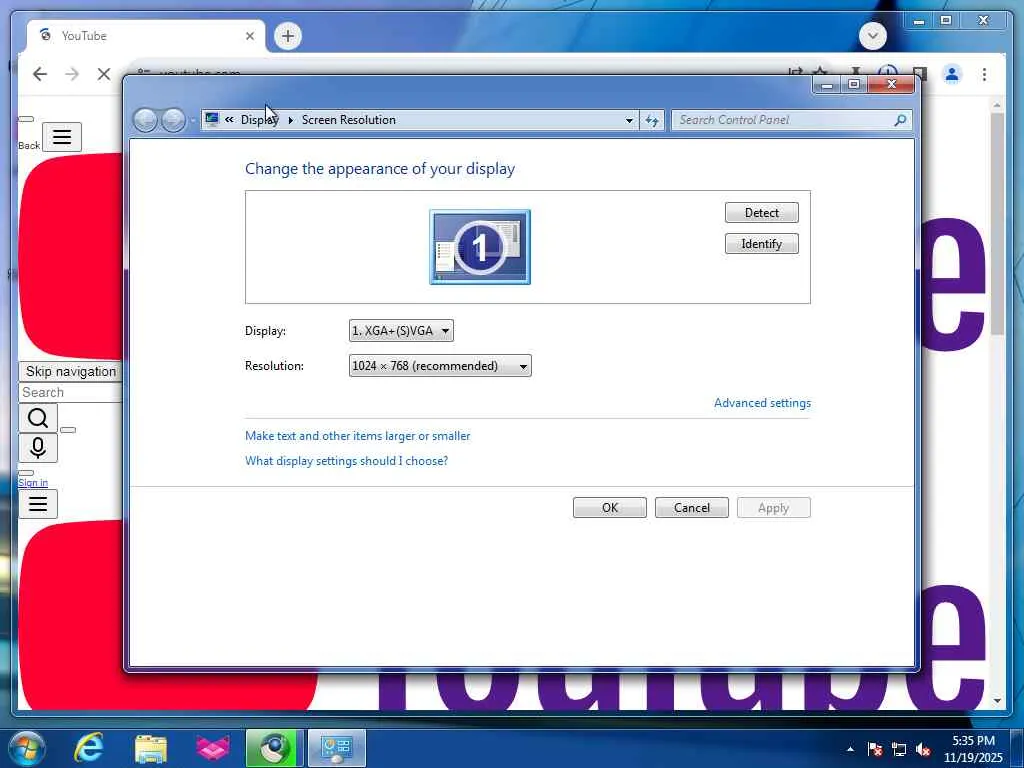Image resolution: width=1024 pixels, height=768 pixels.
Task: Open 'What display settings should I choose?' link
Action: (x=346, y=461)
